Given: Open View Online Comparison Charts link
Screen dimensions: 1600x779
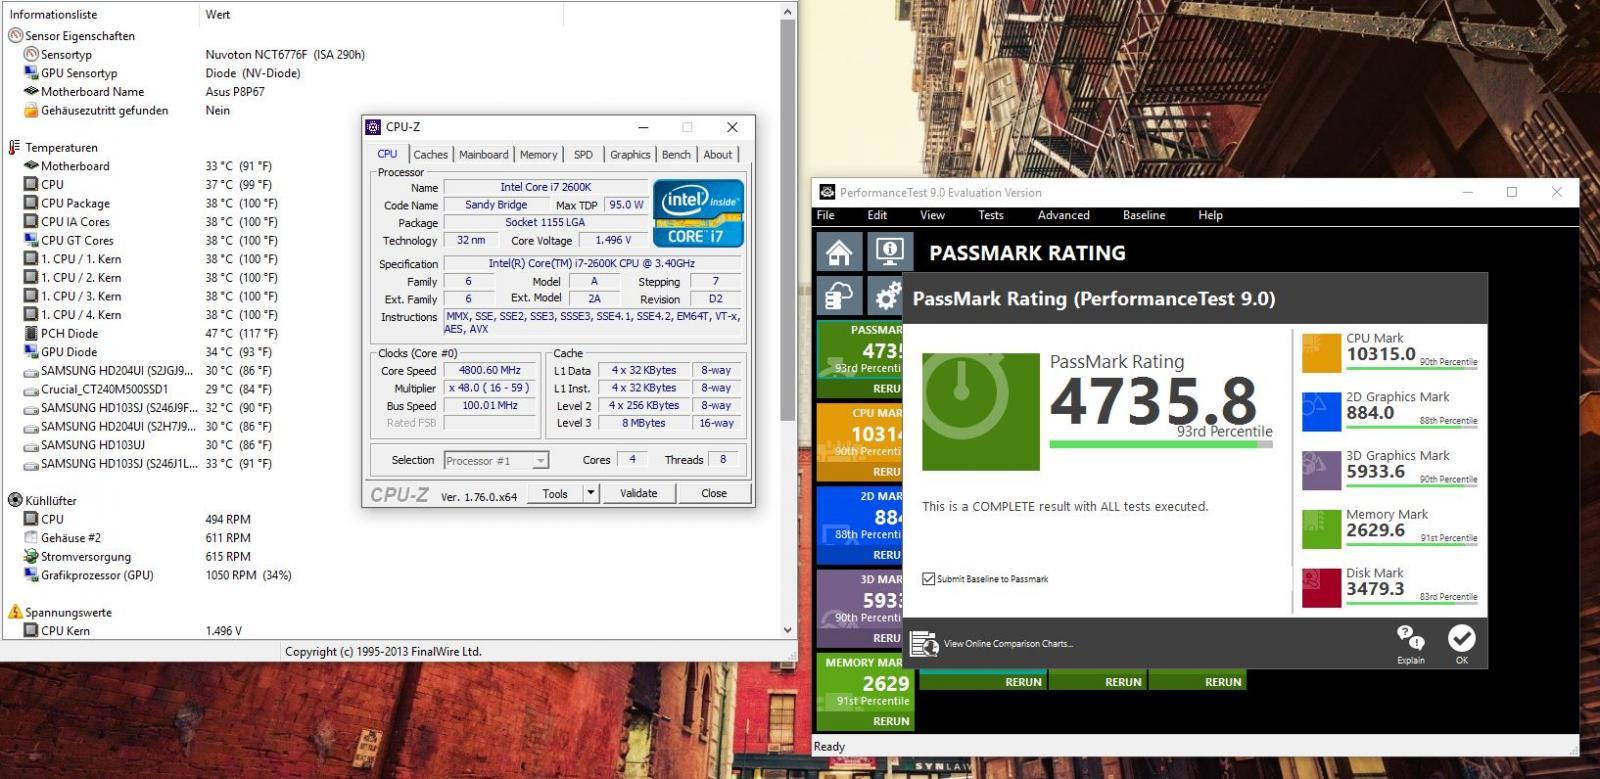Looking at the screenshot, I should 1008,643.
